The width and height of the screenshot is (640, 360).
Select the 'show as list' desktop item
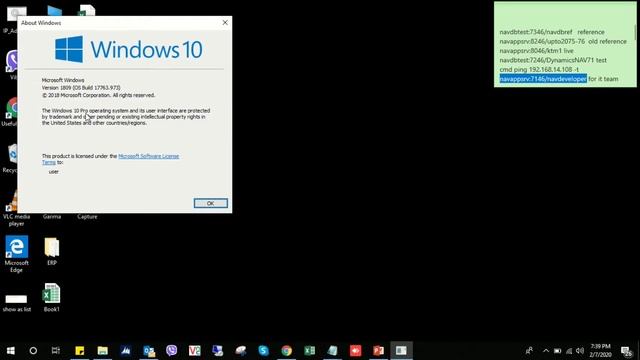[x=16, y=303]
